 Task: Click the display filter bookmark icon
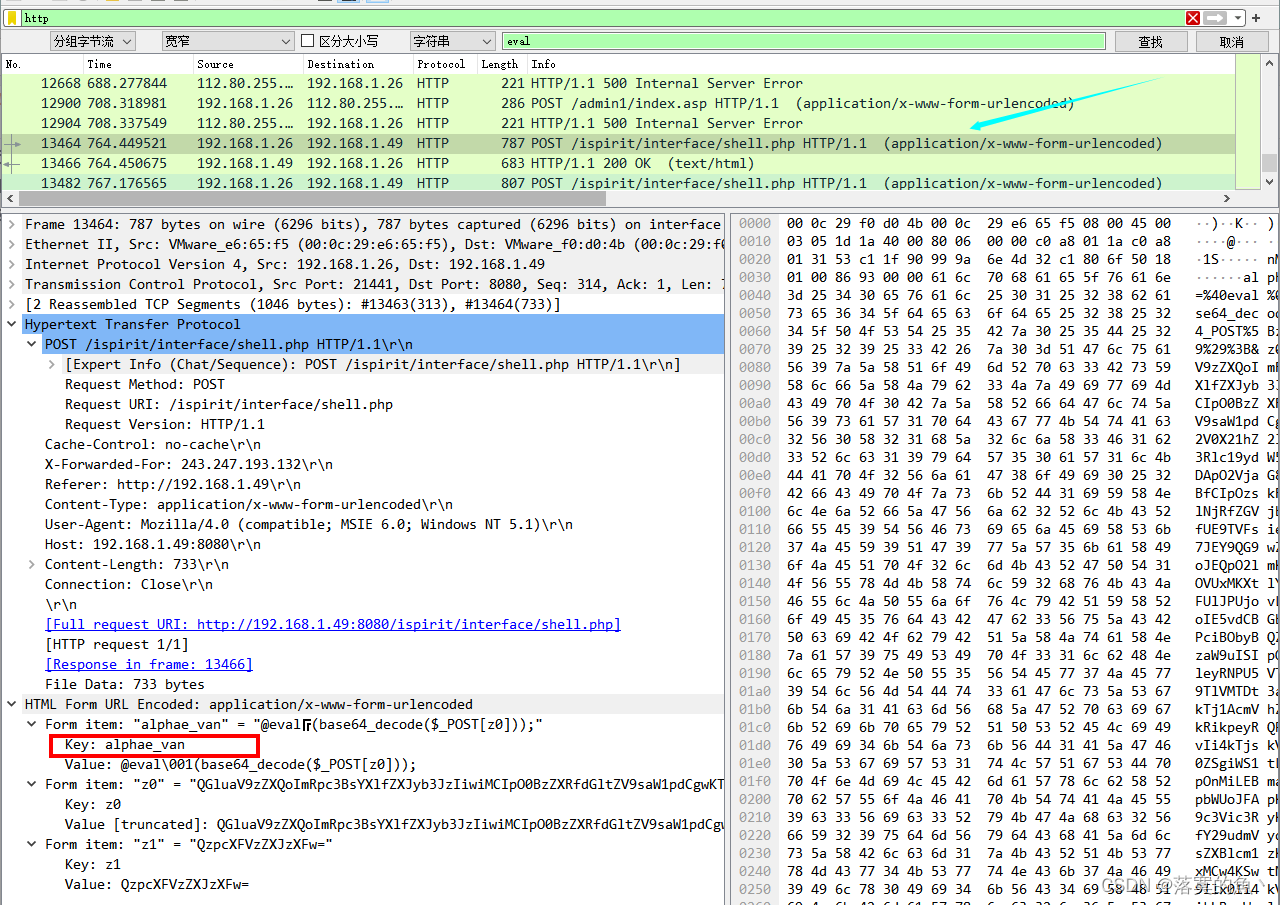pos(11,18)
